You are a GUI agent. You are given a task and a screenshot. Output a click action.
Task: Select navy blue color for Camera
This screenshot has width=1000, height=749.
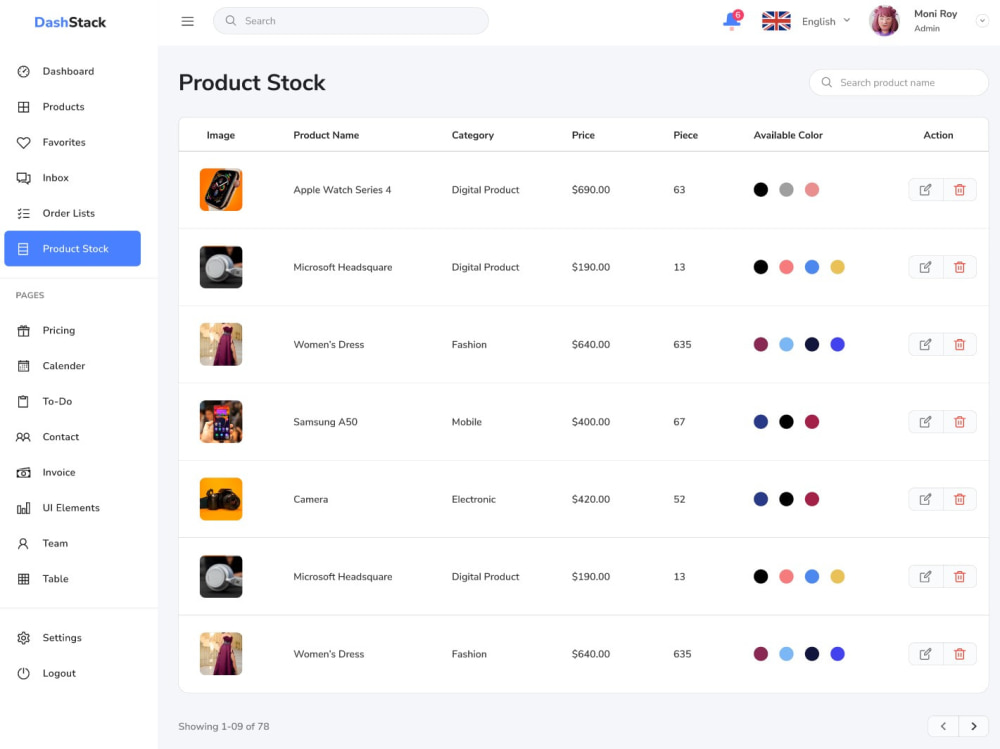(761, 499)
